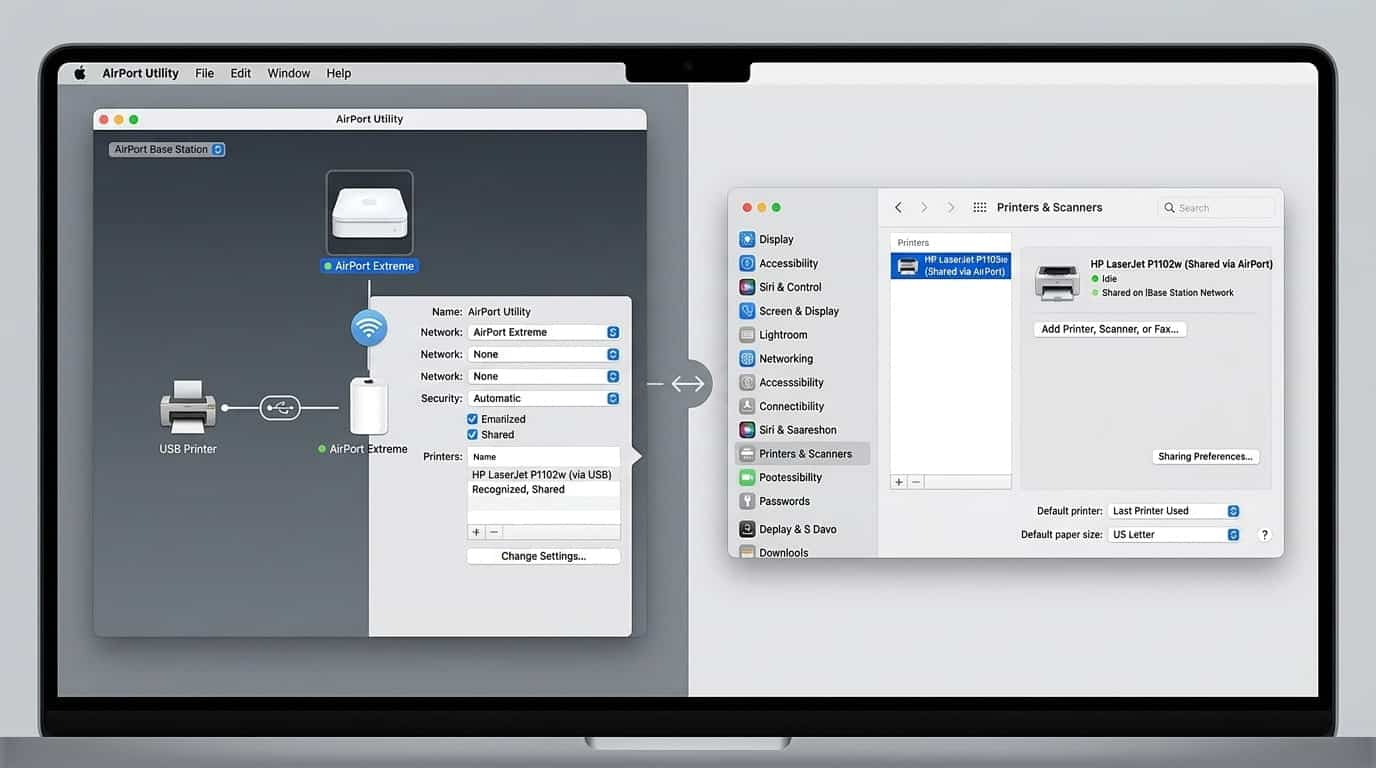Open Accessibility settings in sidebar
The height and width of the screenshot is (768, 1376).
803,263
